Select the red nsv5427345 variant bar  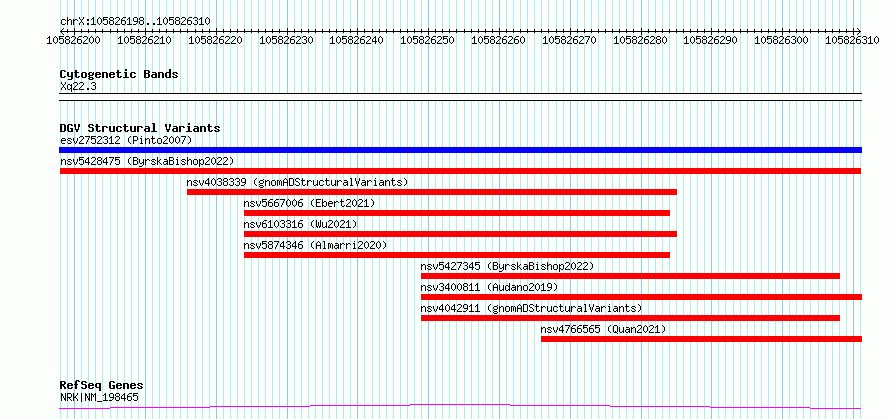pyautogui.click(x=630, y=276)
